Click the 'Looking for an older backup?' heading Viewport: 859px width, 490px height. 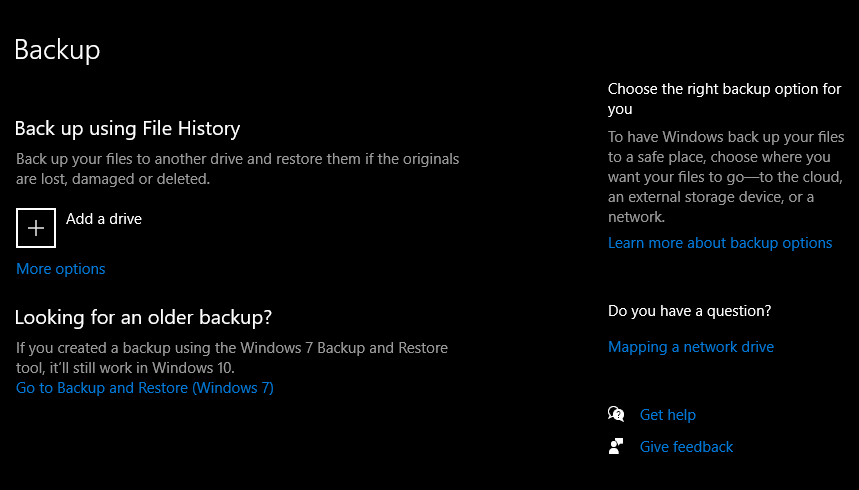[143, 318]
